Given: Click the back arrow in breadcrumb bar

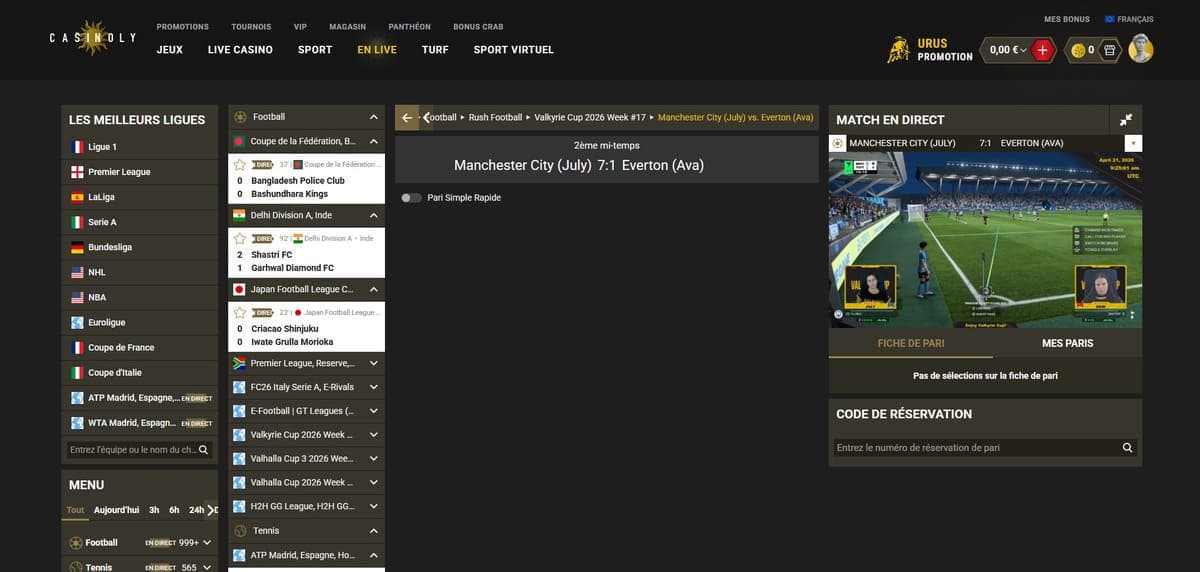Looking at the screenshot, I should point(407,117).
